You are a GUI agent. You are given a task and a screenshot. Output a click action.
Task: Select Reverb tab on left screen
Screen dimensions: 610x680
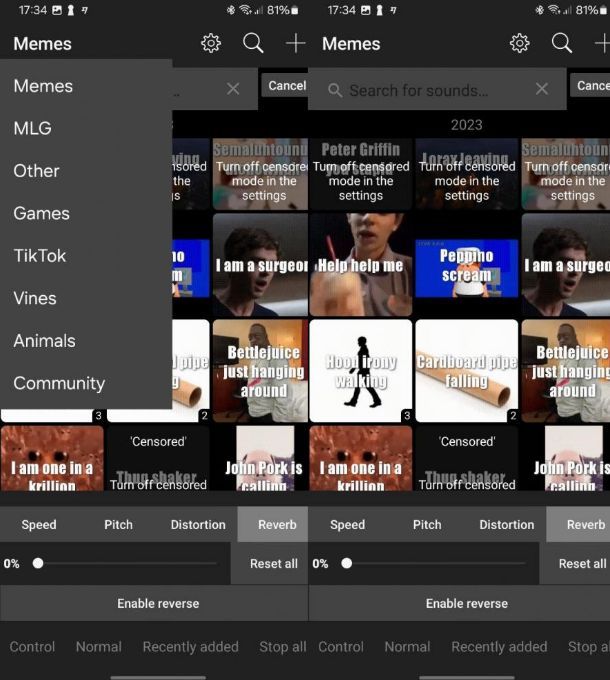[273, 524]
